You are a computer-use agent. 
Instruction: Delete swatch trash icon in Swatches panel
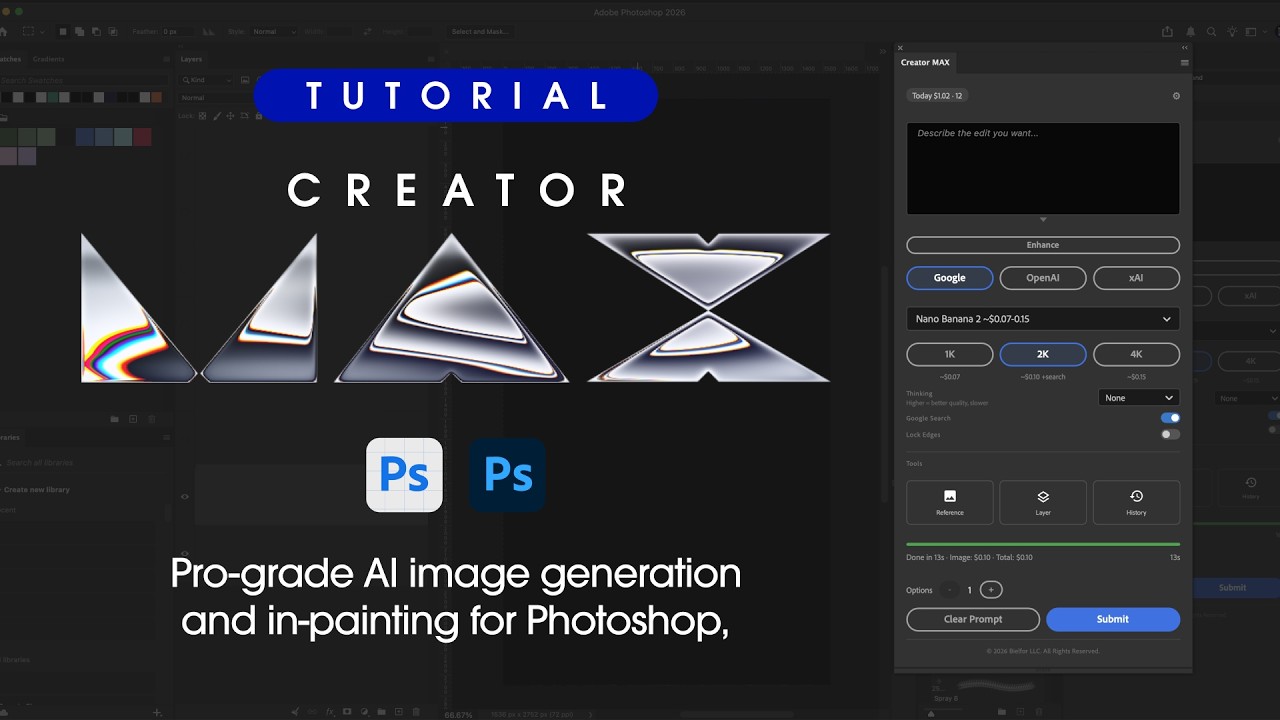[x=151, y=419]
